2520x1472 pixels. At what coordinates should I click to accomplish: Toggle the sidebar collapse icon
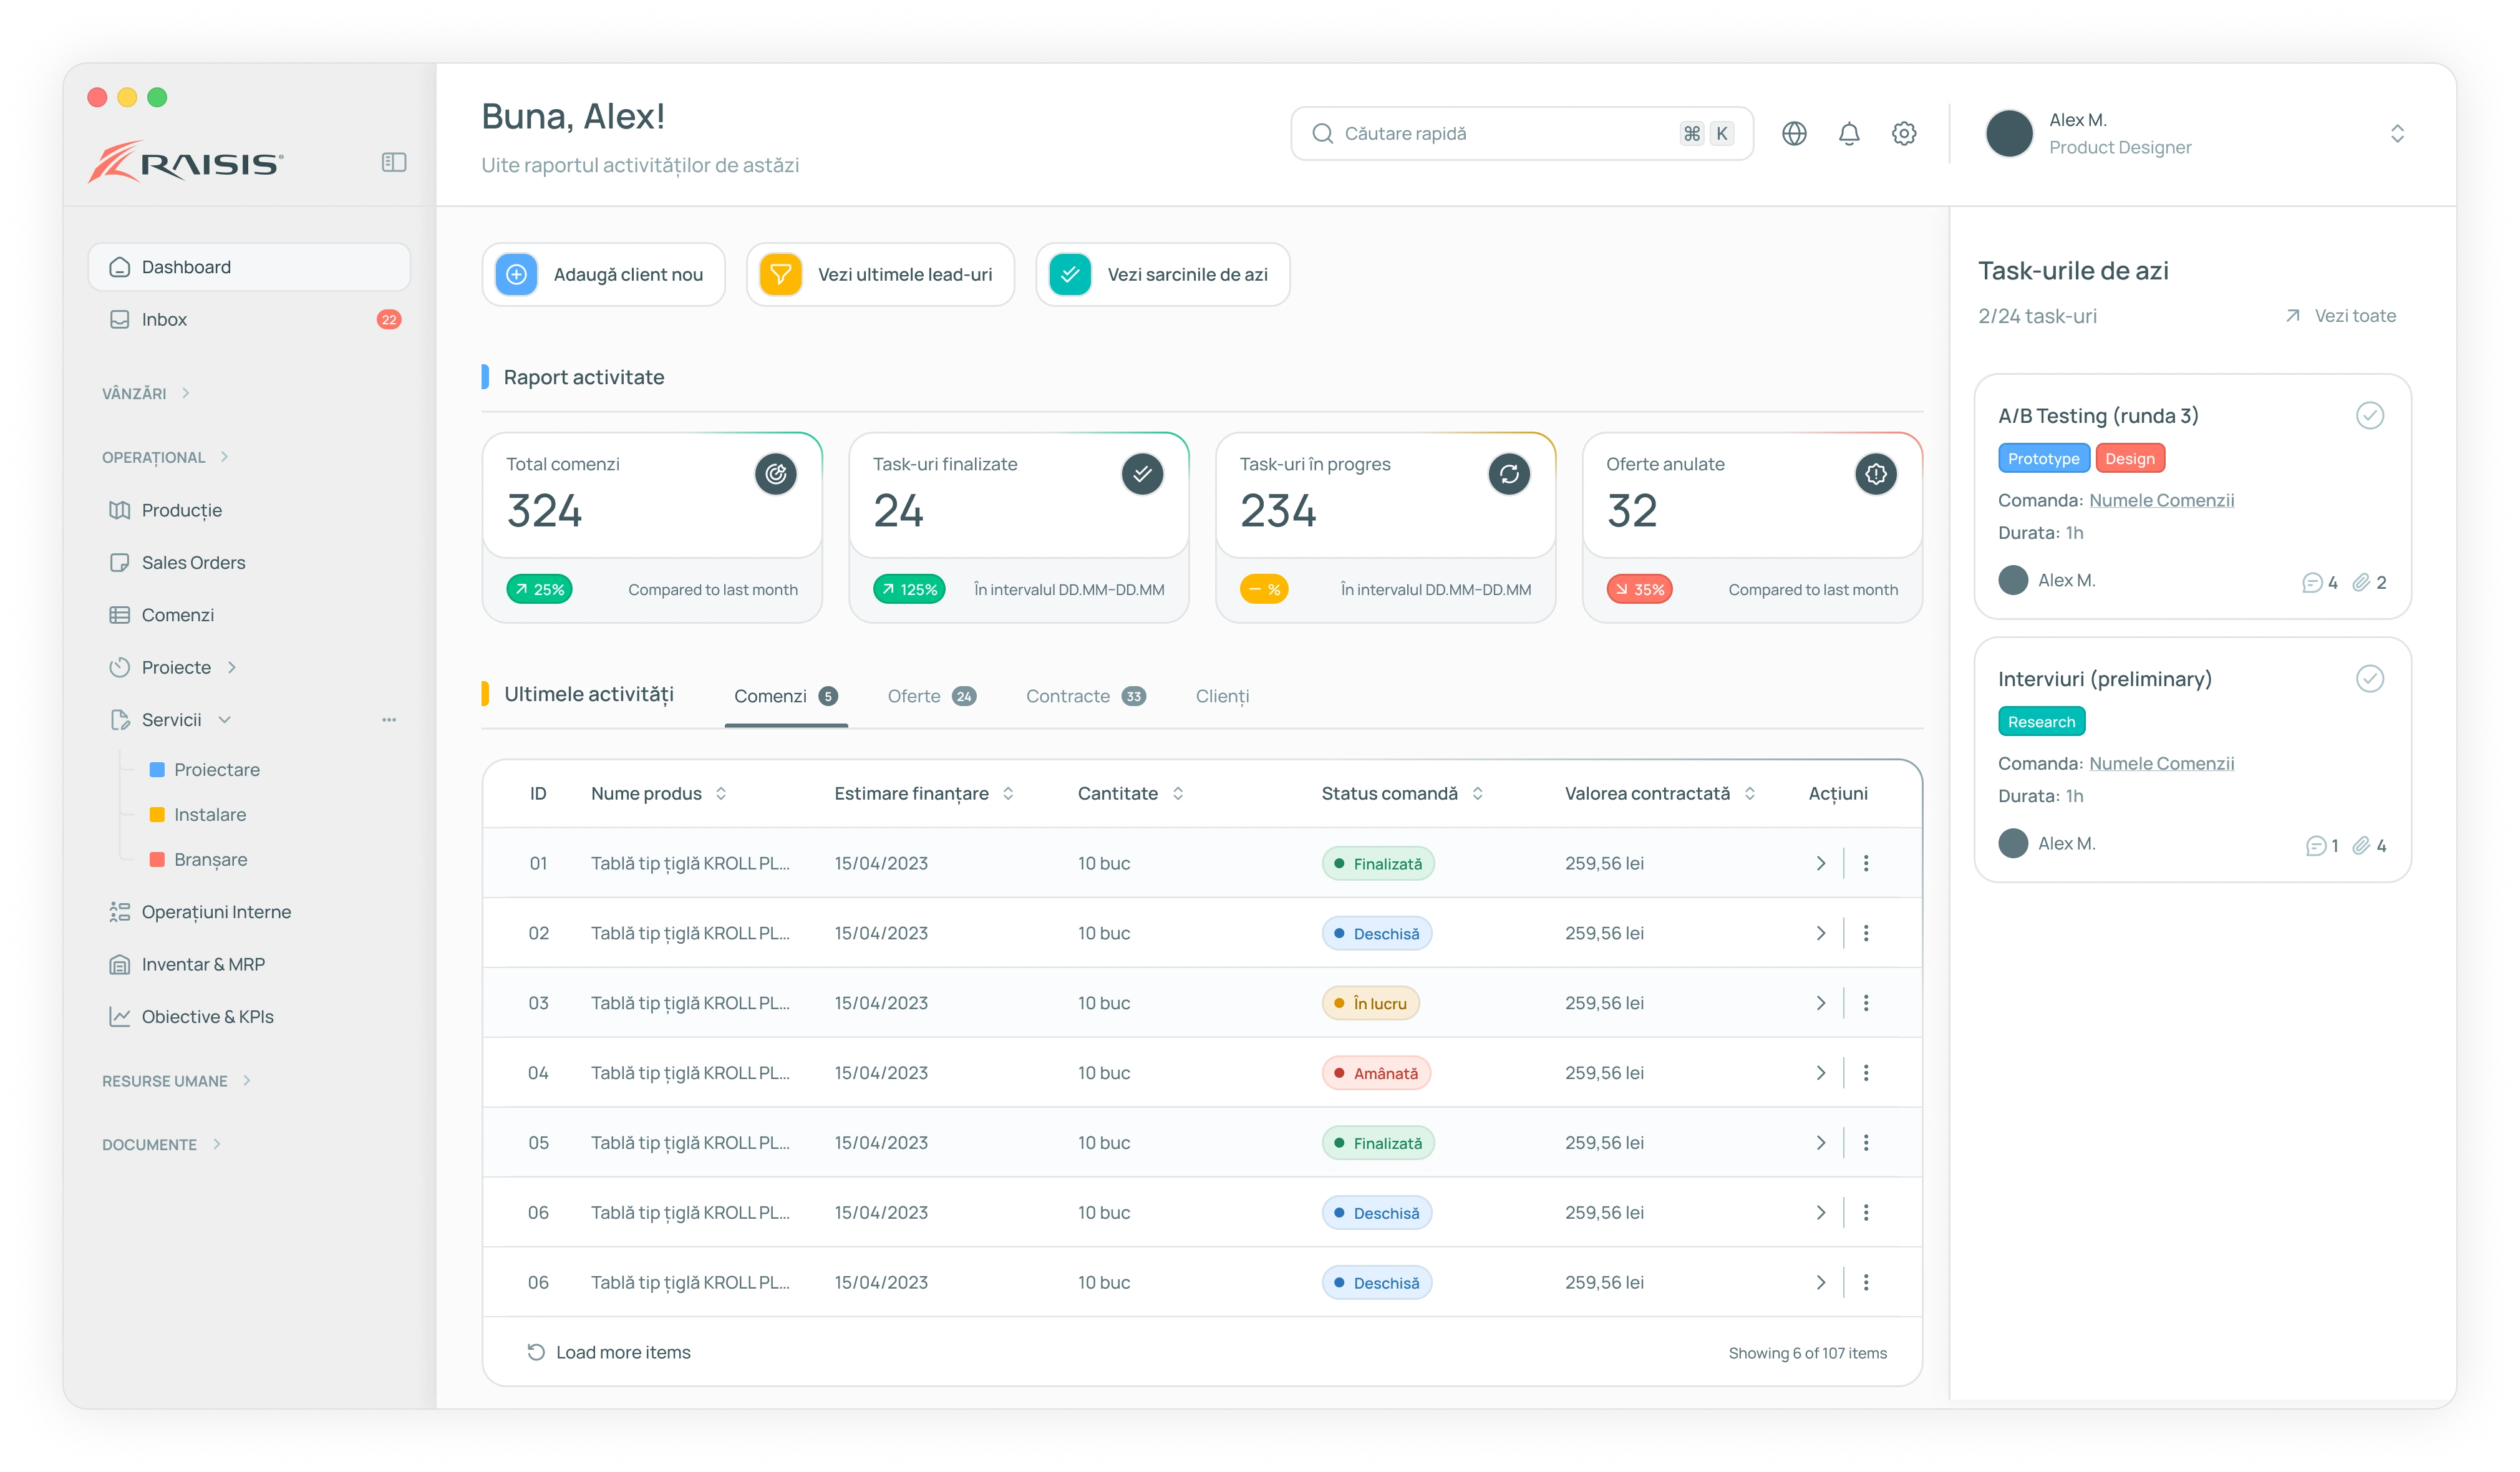pyautogui.click(x=394, y=162)
